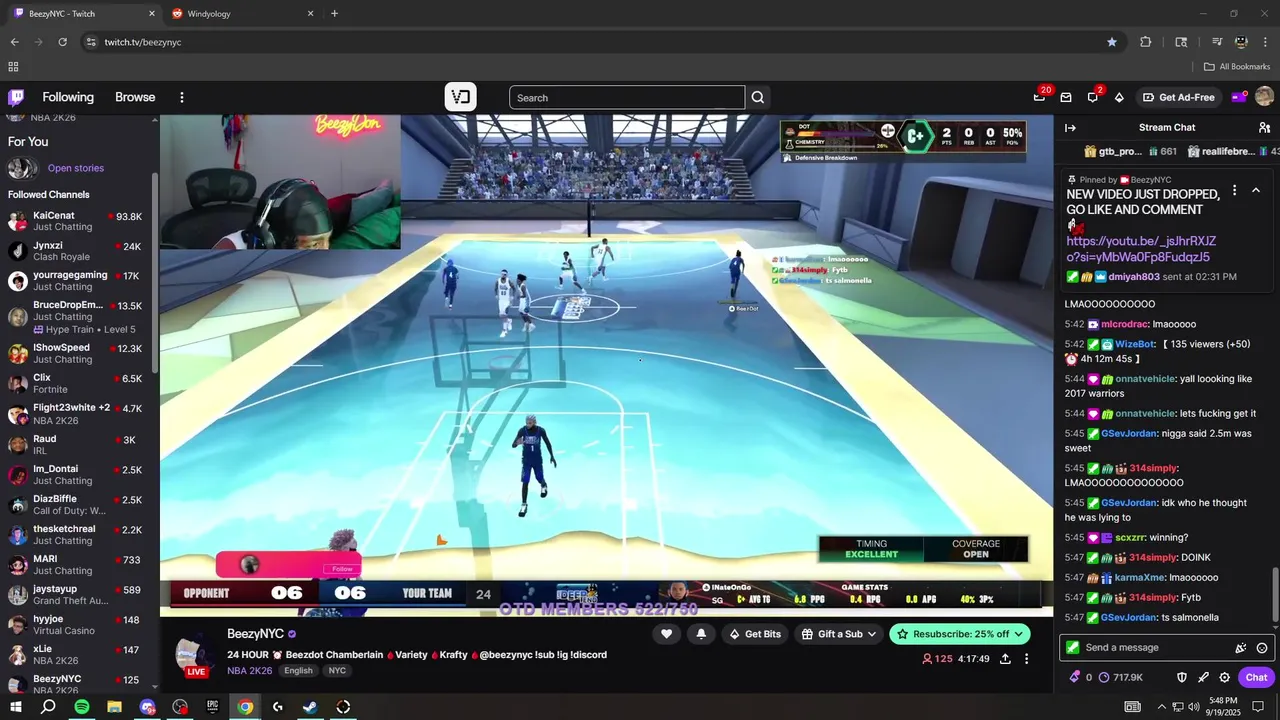Image resolution: width=1280 pixels, height=720 pixels.
Task: Open the stream three-dot options menu
Action: point(1026,659)
